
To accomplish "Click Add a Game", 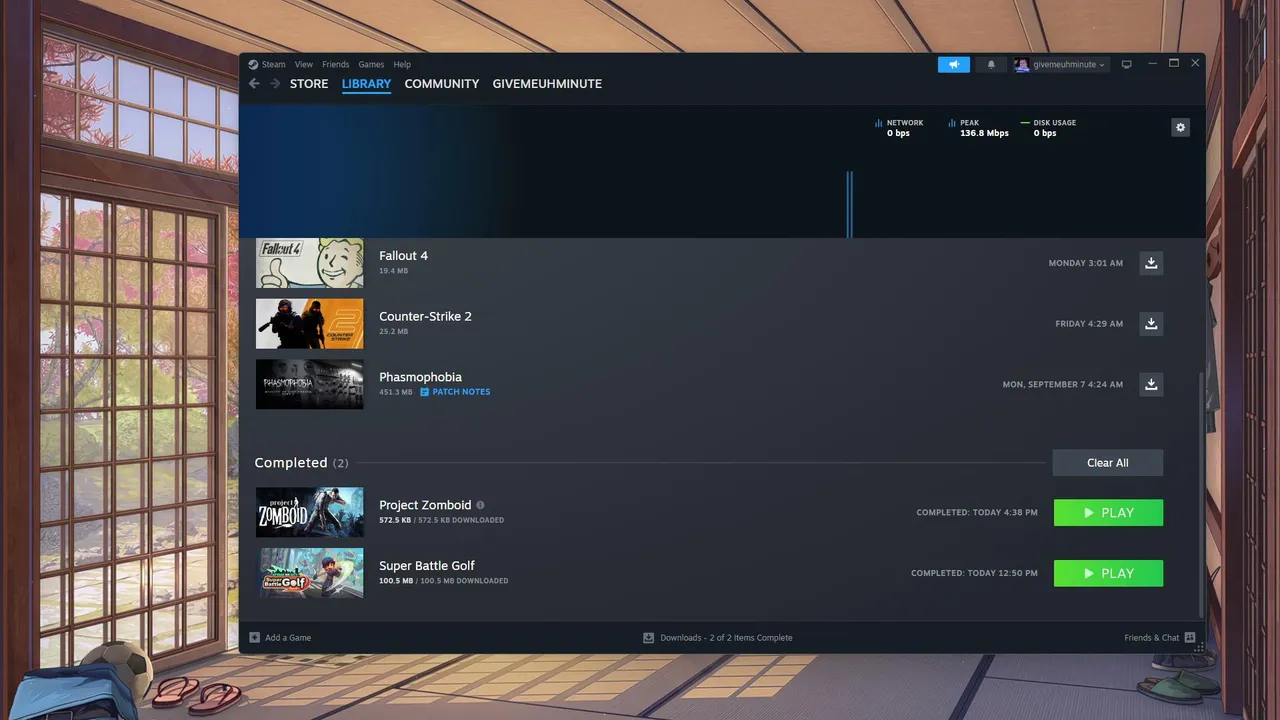I will pyautogui.click(x=280, y=638).
